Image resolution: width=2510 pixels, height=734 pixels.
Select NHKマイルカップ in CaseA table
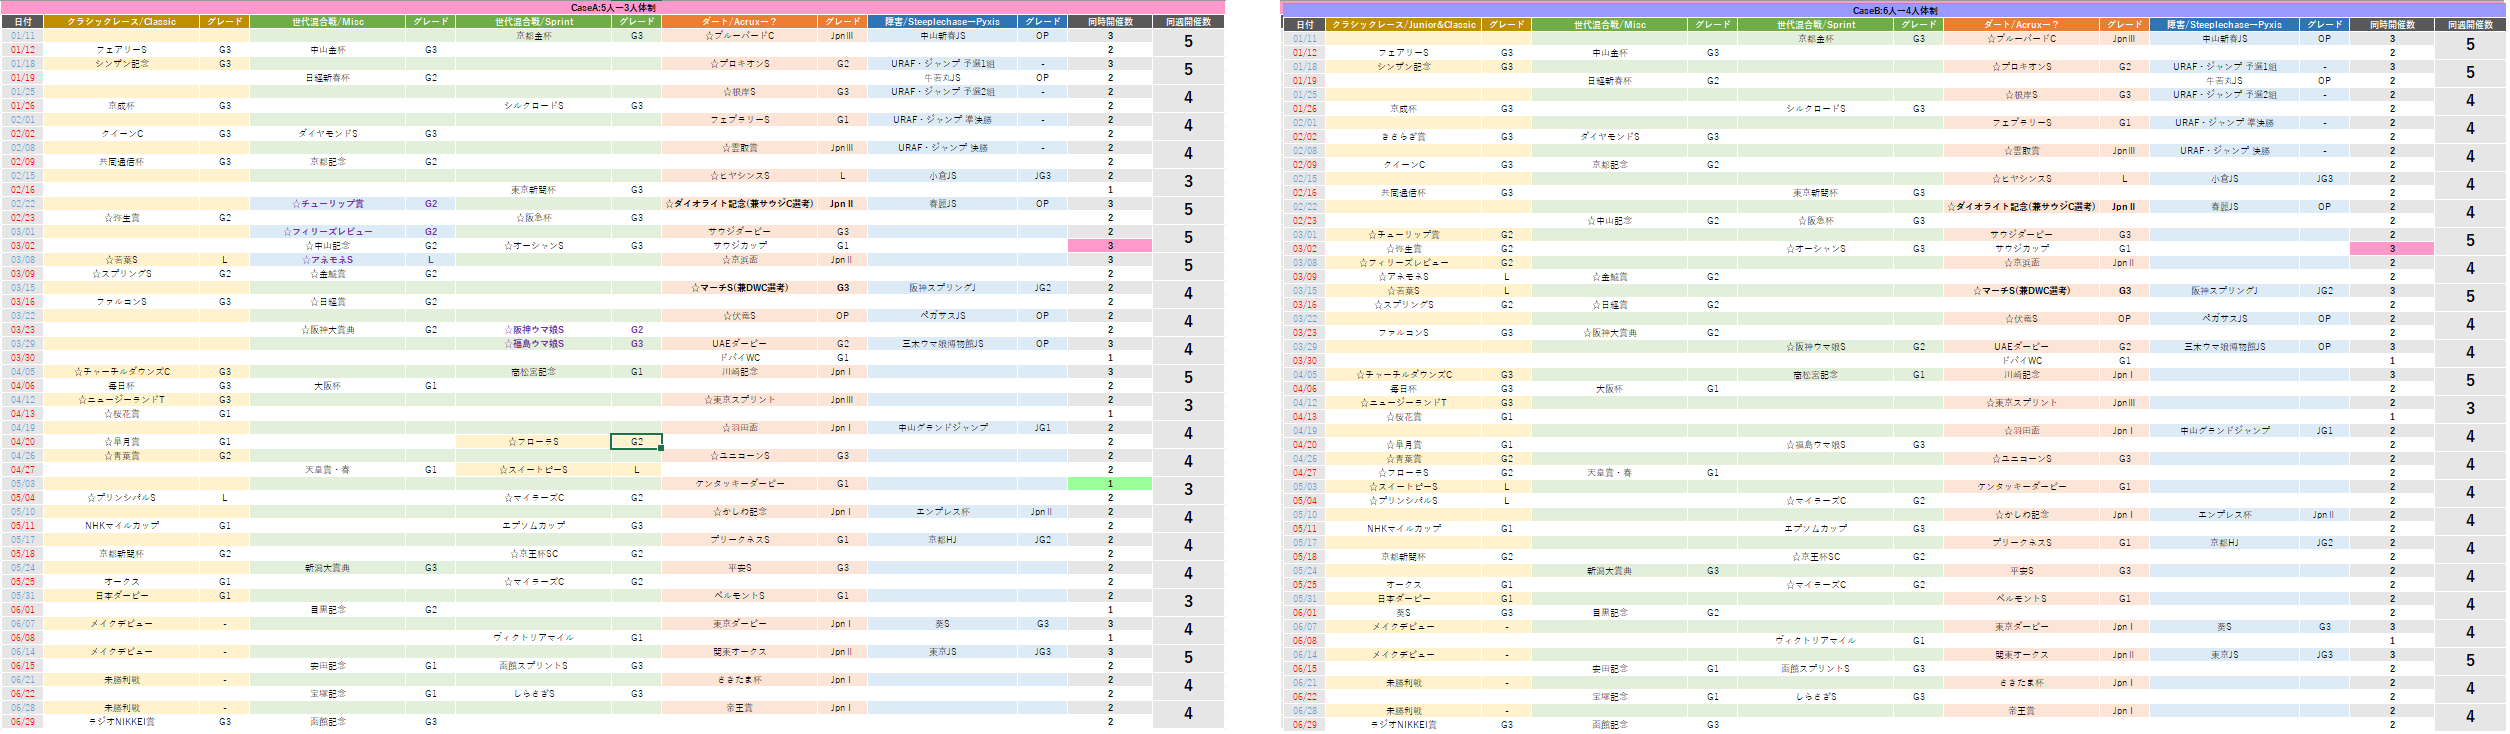(x=121, y=525)
